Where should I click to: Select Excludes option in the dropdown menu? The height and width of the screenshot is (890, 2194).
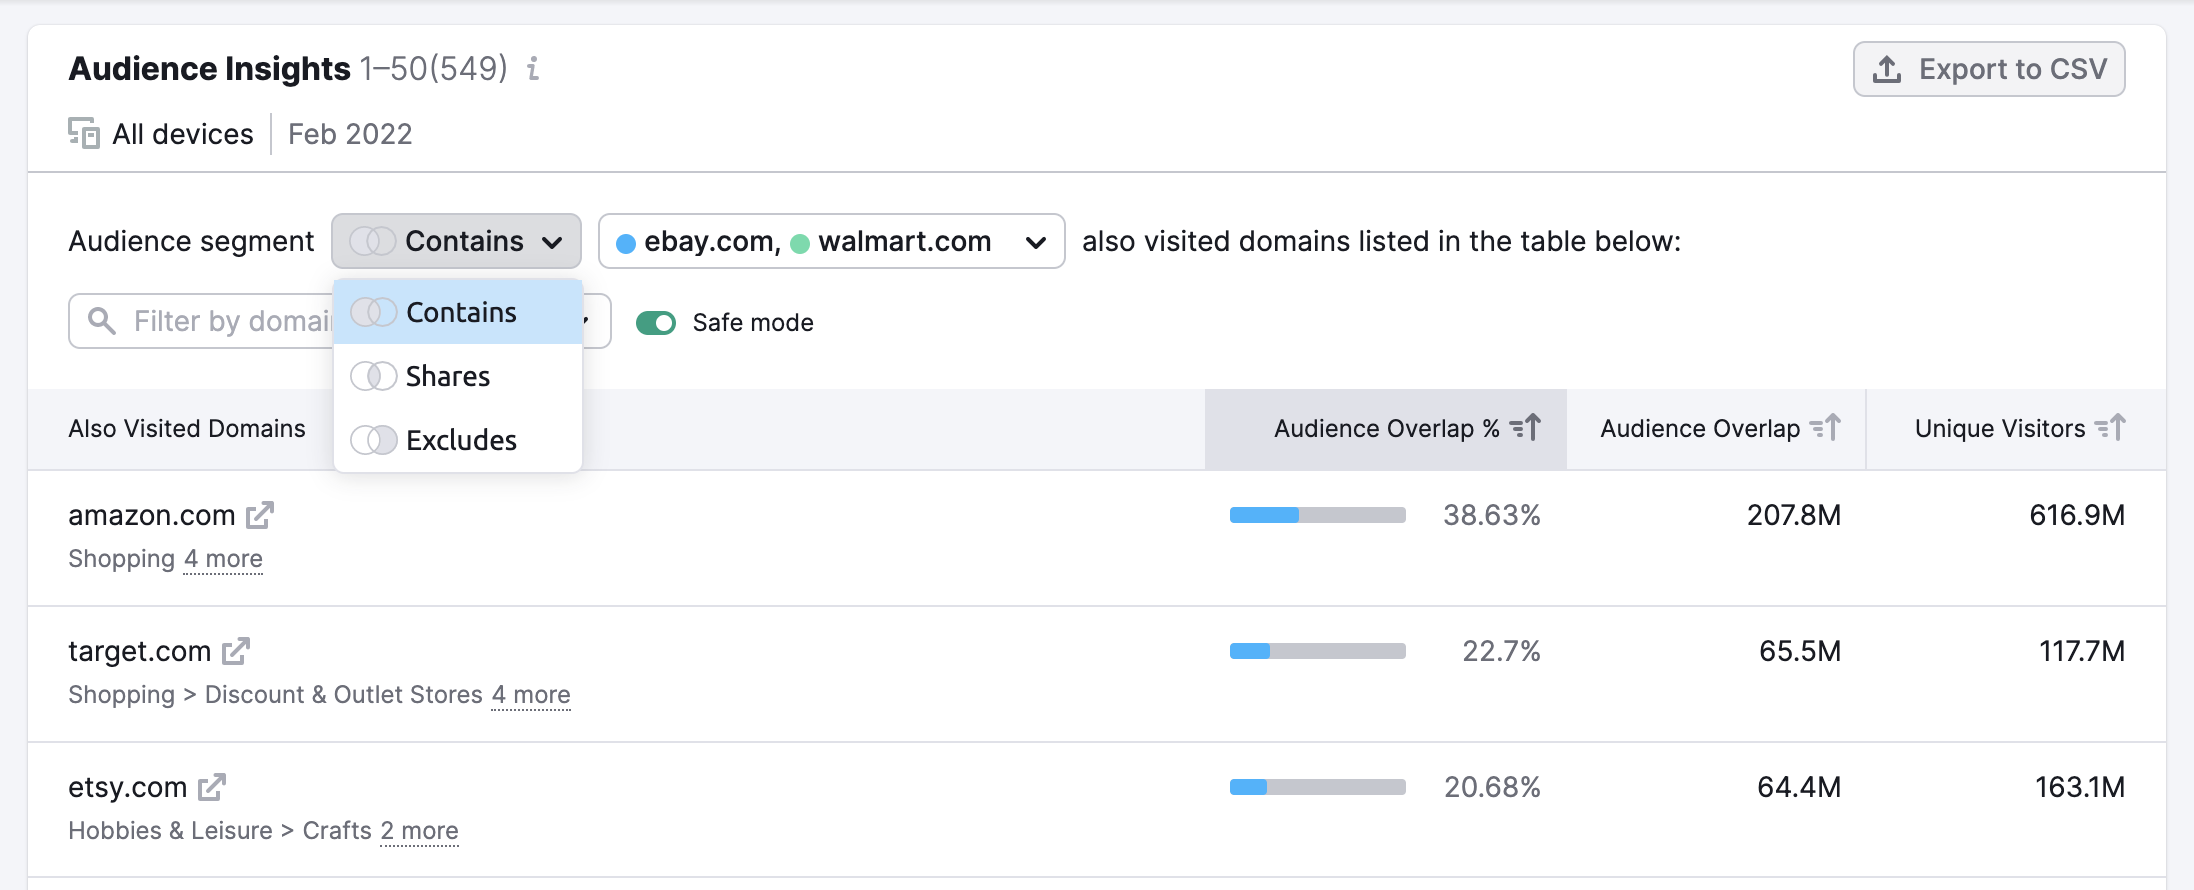[x=458, y=440]
